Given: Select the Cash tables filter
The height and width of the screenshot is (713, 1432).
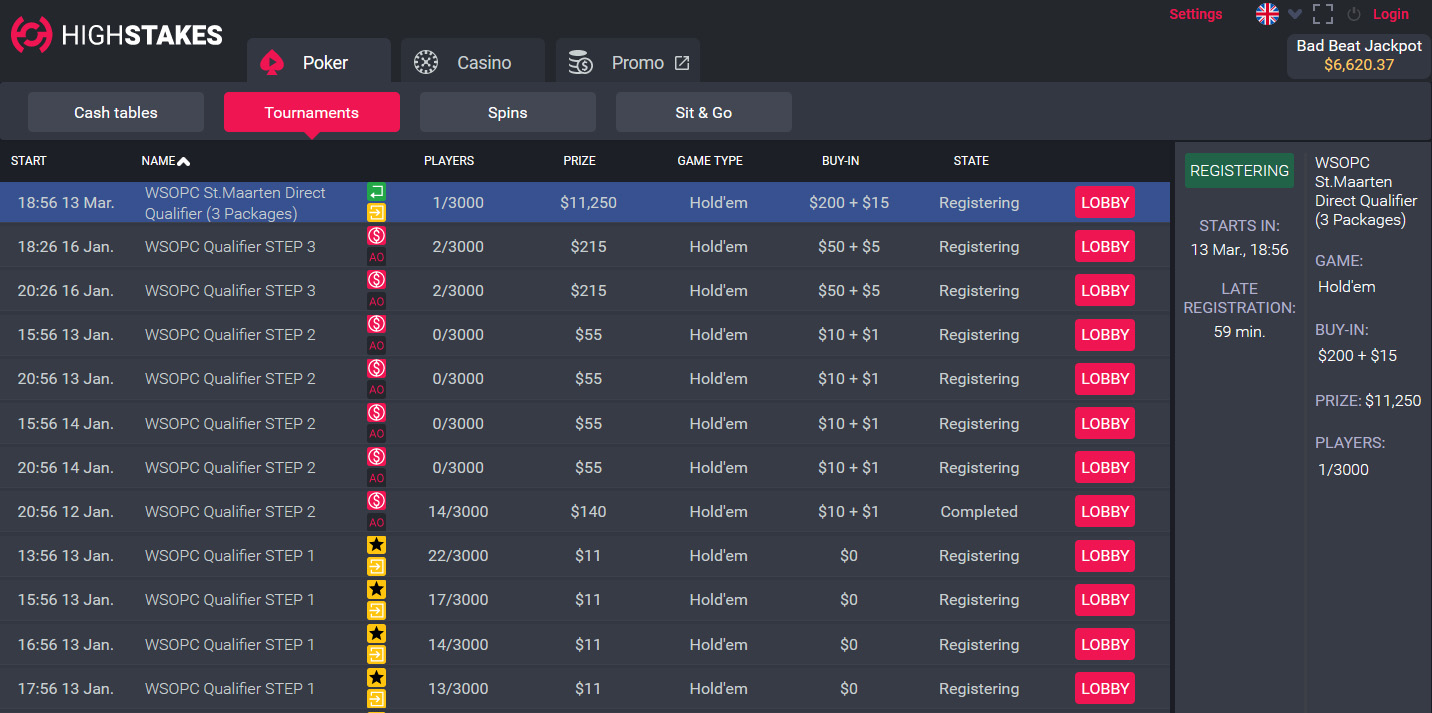Looking at the screenshot, I should pyautogui.click(x=116, y=113).
